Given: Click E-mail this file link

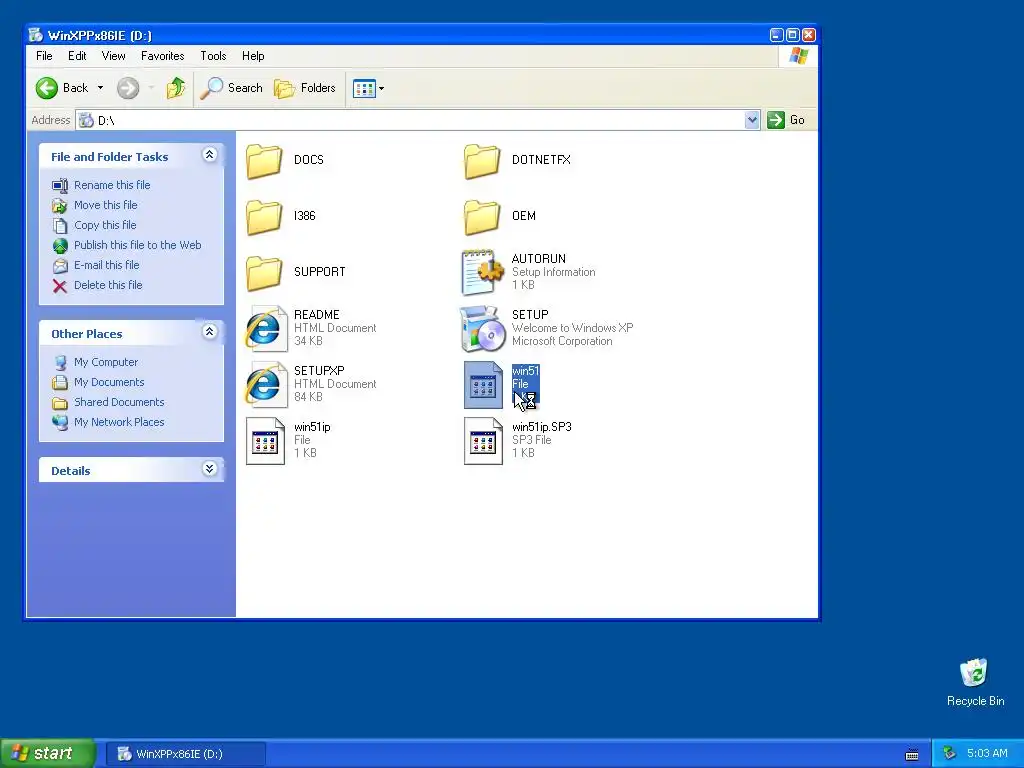Looking at the screenshot, I should pyautogui.click(x=106, y=265).
